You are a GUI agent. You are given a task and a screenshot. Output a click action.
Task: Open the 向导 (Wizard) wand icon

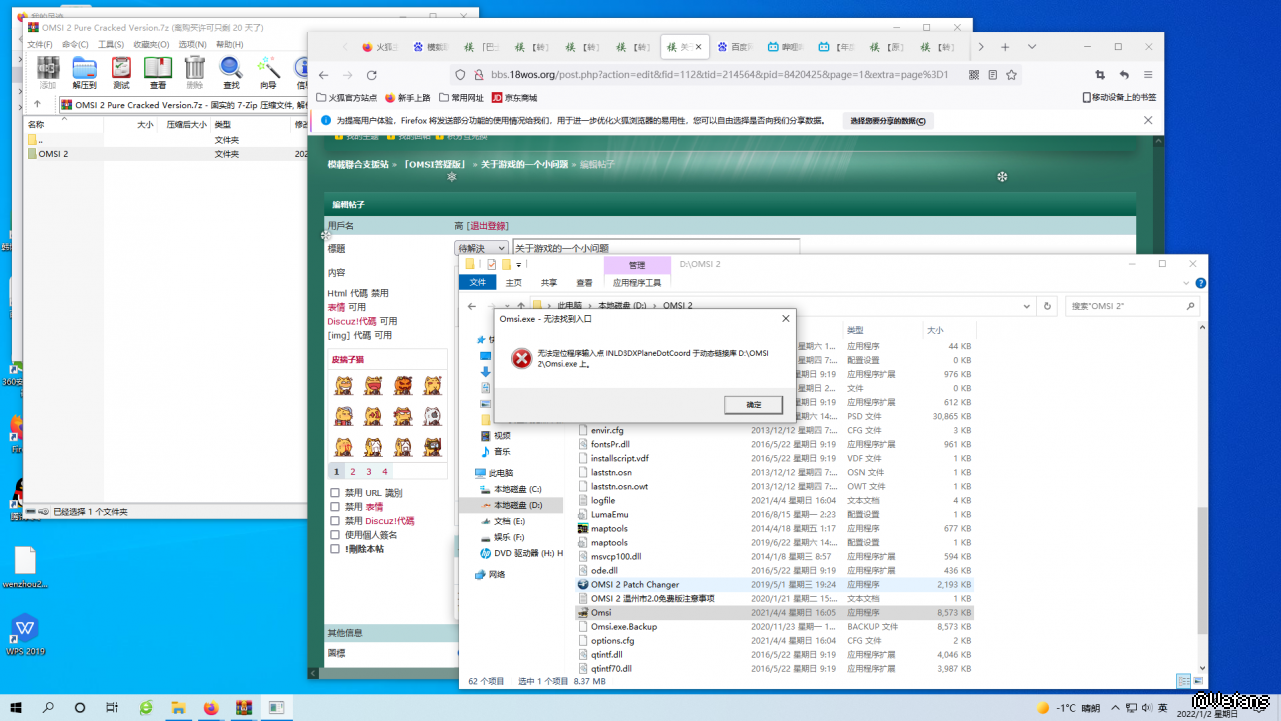268,71
